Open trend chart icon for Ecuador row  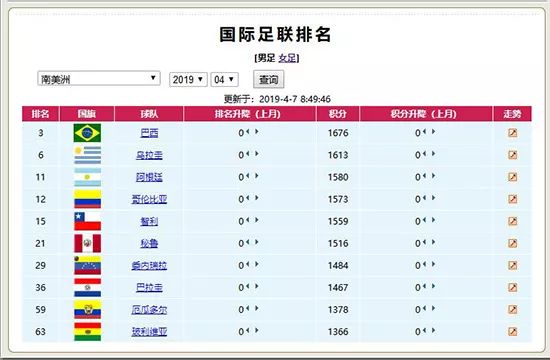[512, 309]
